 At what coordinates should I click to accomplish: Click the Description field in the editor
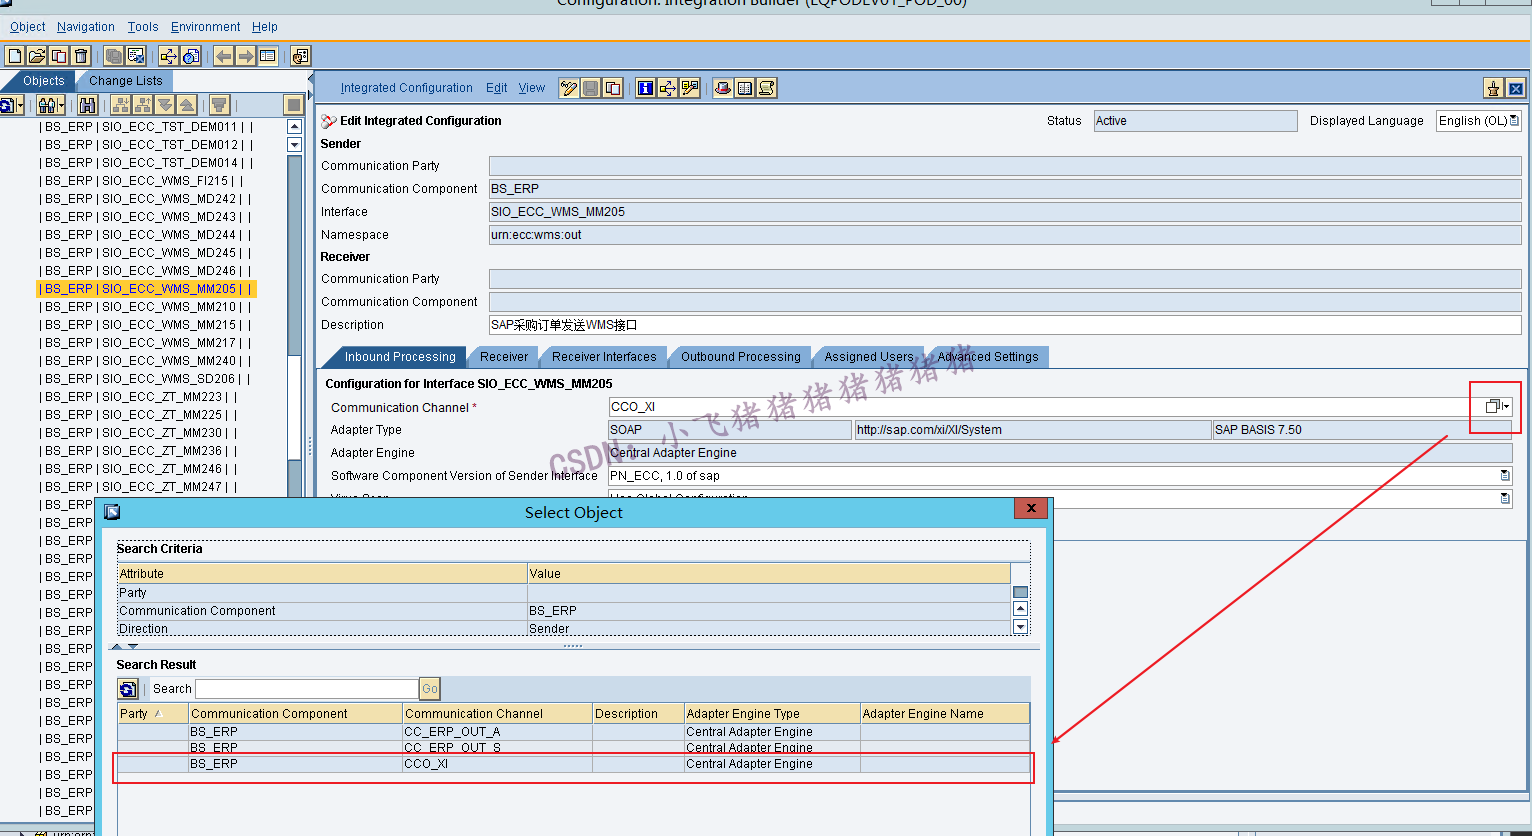pyautogui.click(x=1005, y=325)
